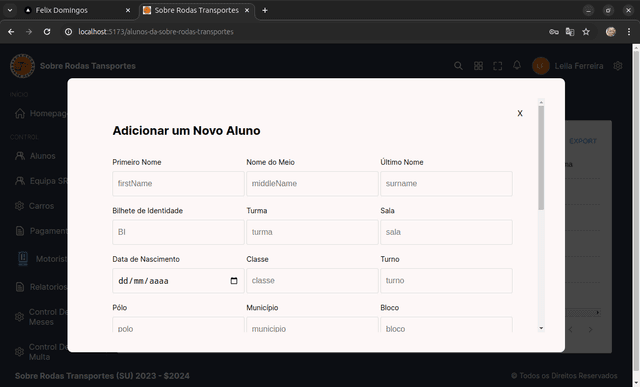
Task: Click the EXPORT link behind the modal
Action: 583,141
